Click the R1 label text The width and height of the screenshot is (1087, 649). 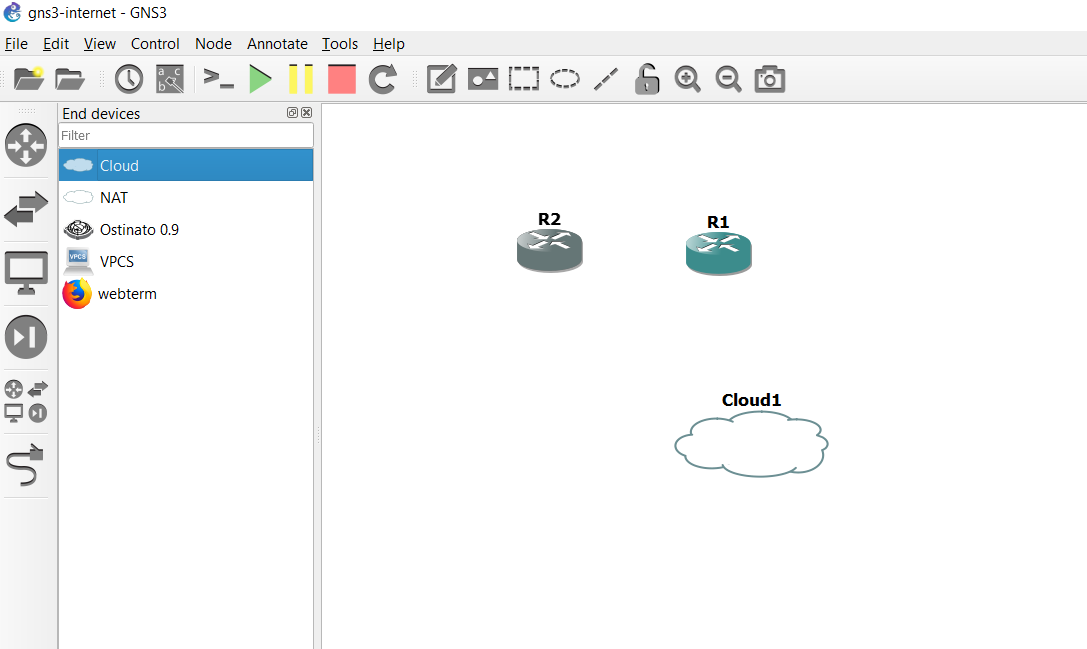[718, 222]
